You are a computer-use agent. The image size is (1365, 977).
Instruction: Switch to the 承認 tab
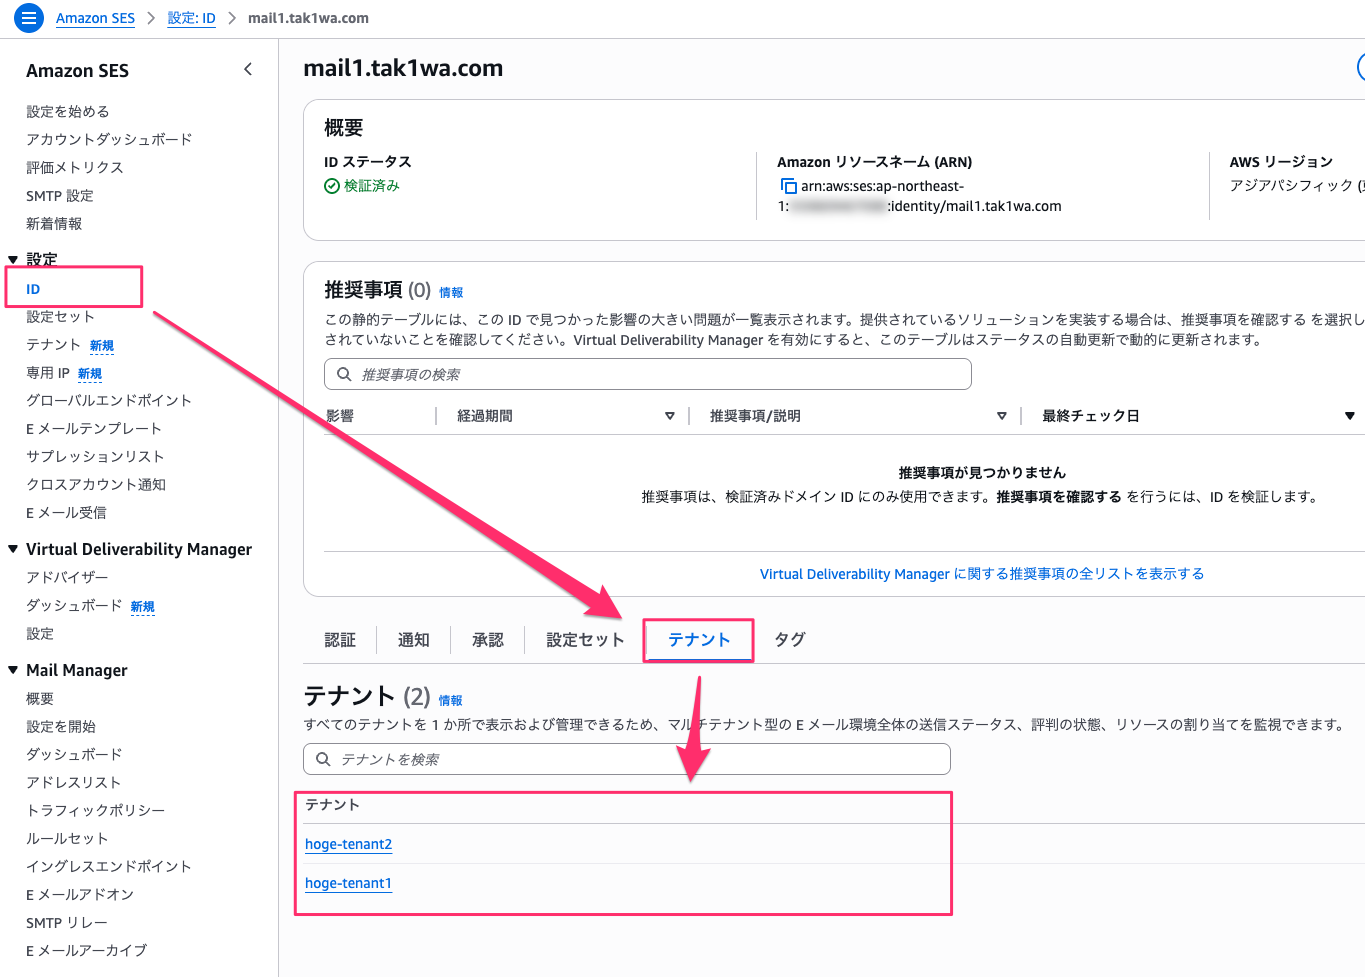click(x=488, y=640)
